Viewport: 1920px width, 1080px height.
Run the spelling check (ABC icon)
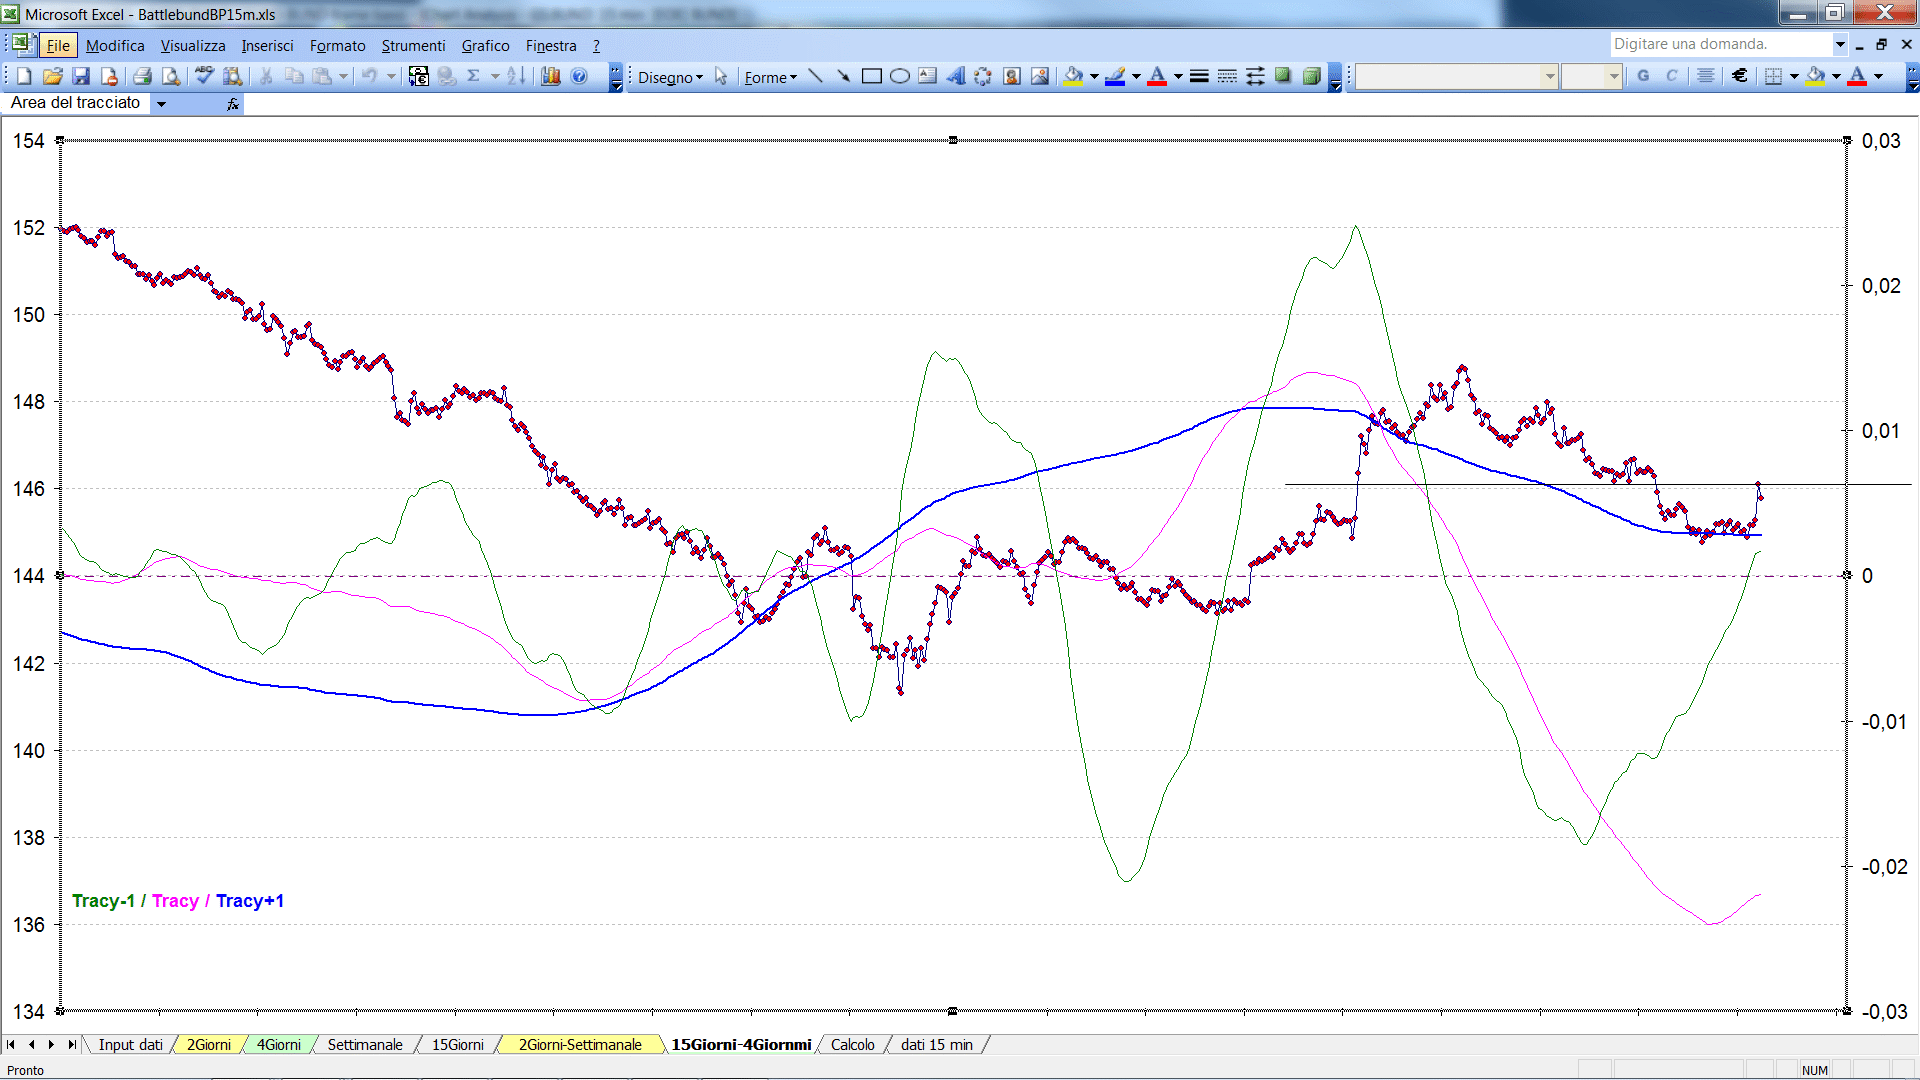coord(204,76)
